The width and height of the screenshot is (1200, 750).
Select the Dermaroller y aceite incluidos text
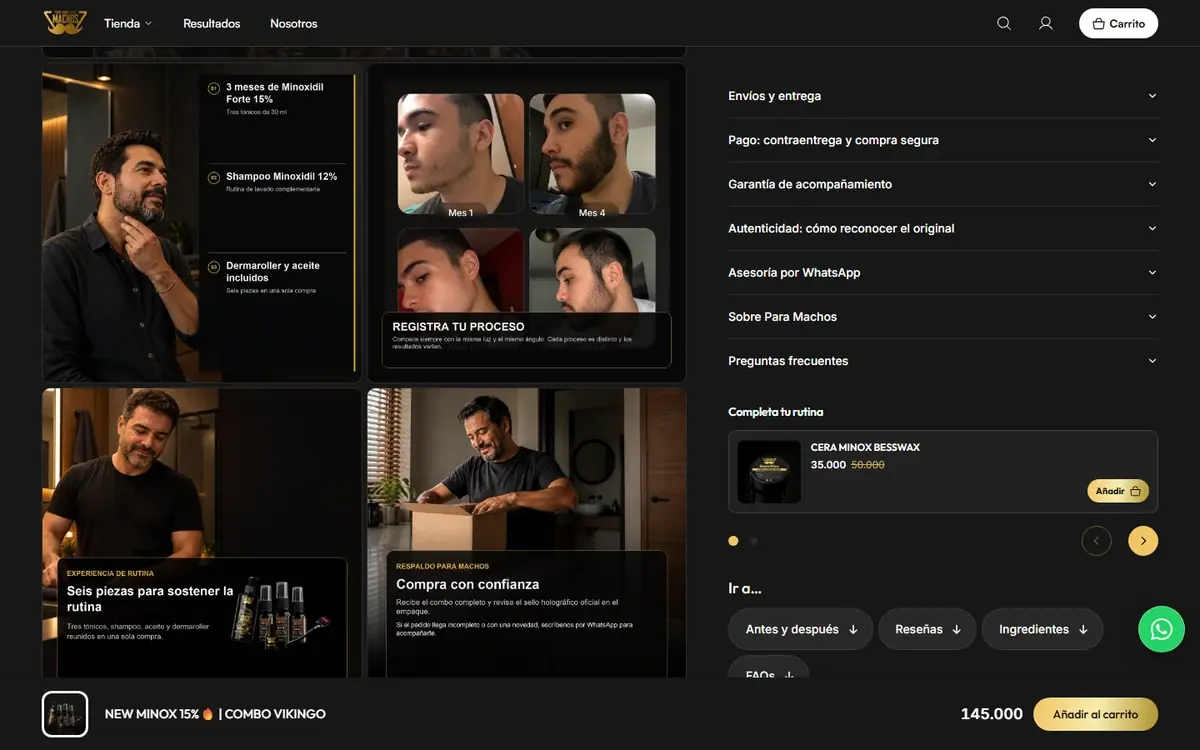tap(273, 272)
